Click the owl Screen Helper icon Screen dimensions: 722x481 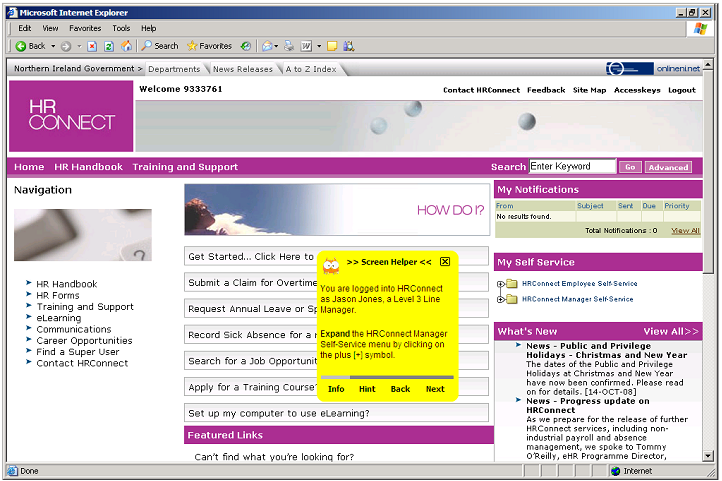tap(331, 262)
